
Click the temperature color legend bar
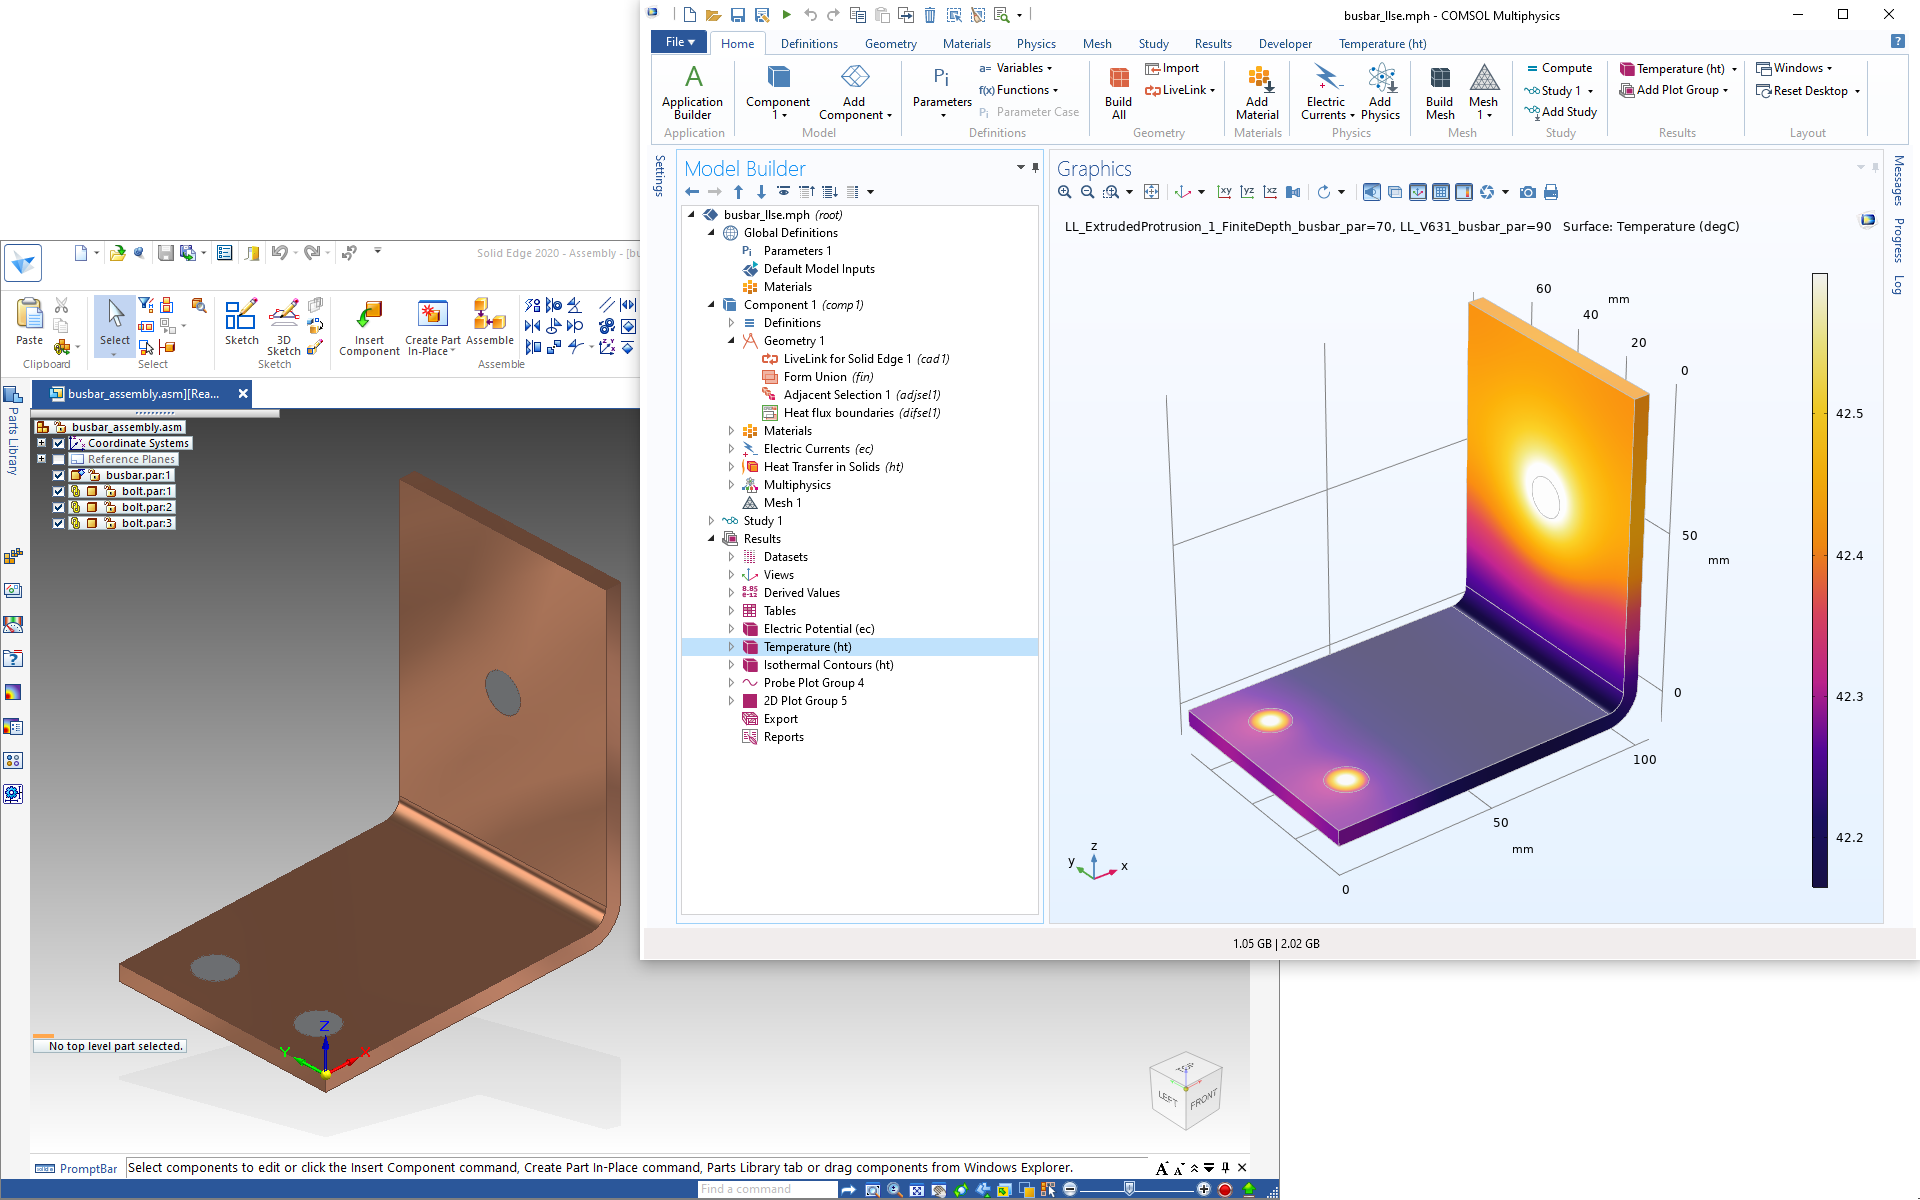pos(1820,580)
